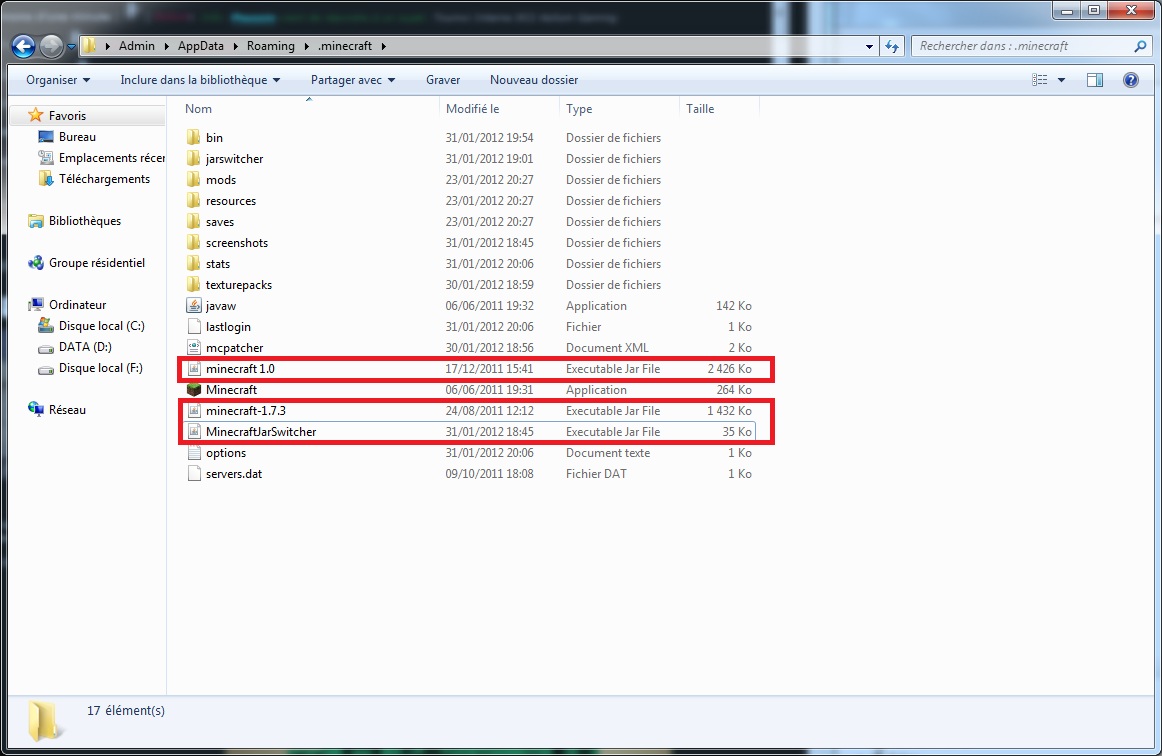Image resolution: width=1162 pixels, height=756 pixels.
Task: Select the bin folder icon
Action: click(x=193, y=138)
